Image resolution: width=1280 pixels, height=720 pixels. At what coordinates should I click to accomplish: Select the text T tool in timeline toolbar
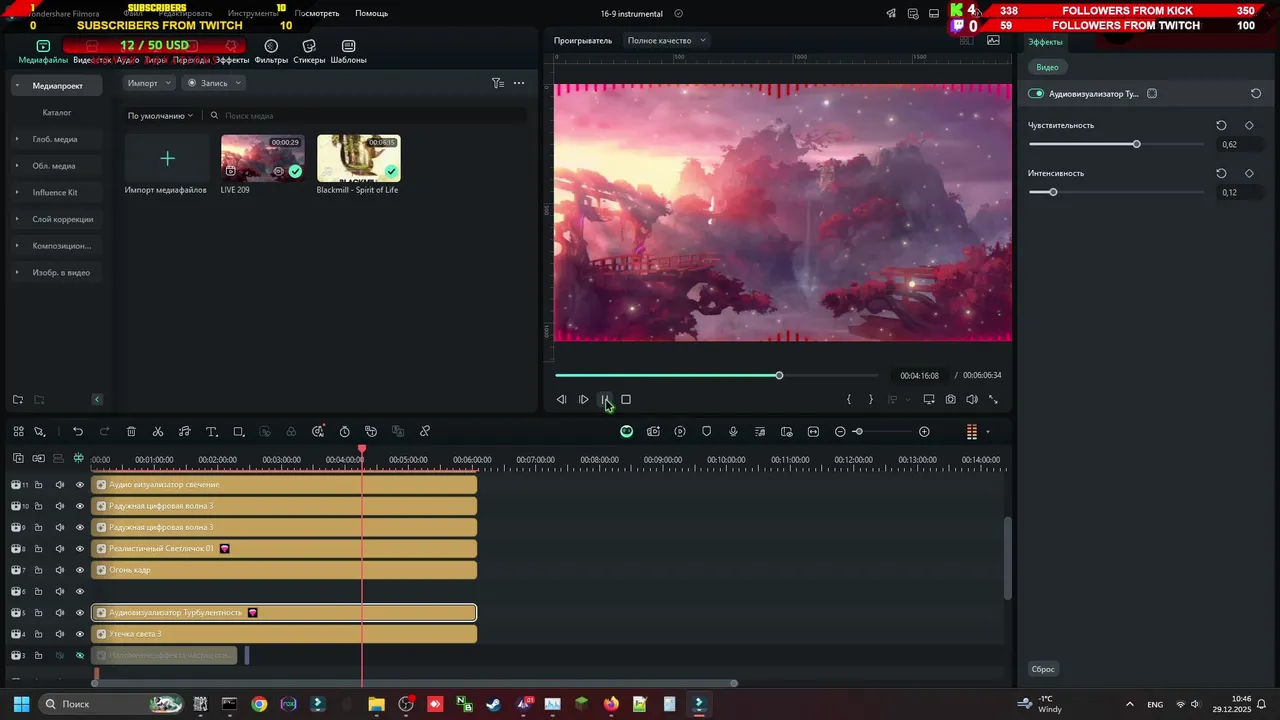tap(211, 432)
